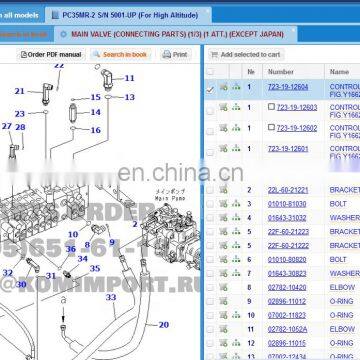Viewport: 360px width, 360px height.
Task: Click tree icon for bolt 01010-81030
Action: (x=236, y=204)
